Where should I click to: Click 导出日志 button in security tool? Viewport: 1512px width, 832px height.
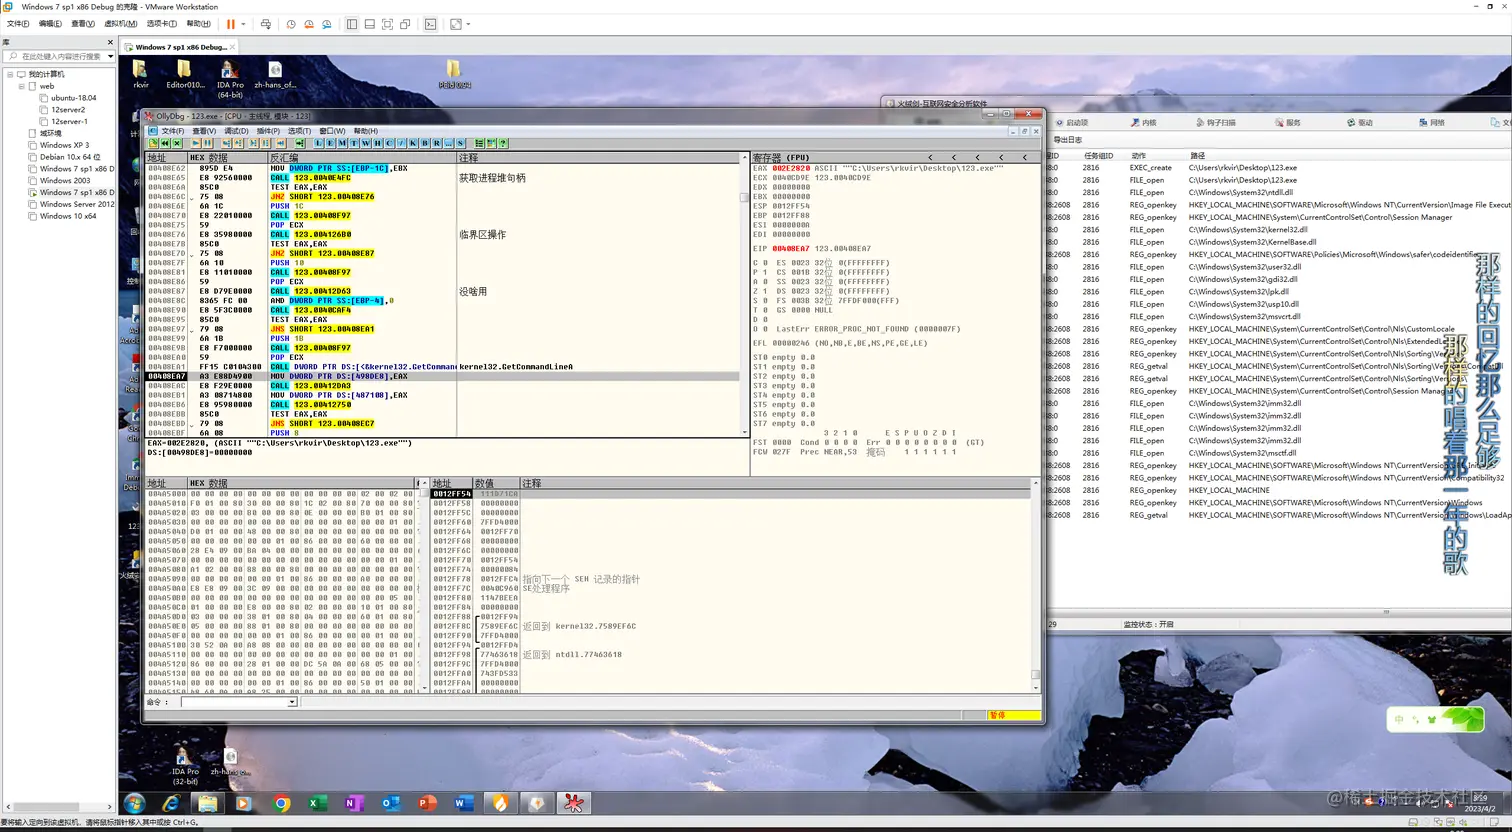point(1068,140)
